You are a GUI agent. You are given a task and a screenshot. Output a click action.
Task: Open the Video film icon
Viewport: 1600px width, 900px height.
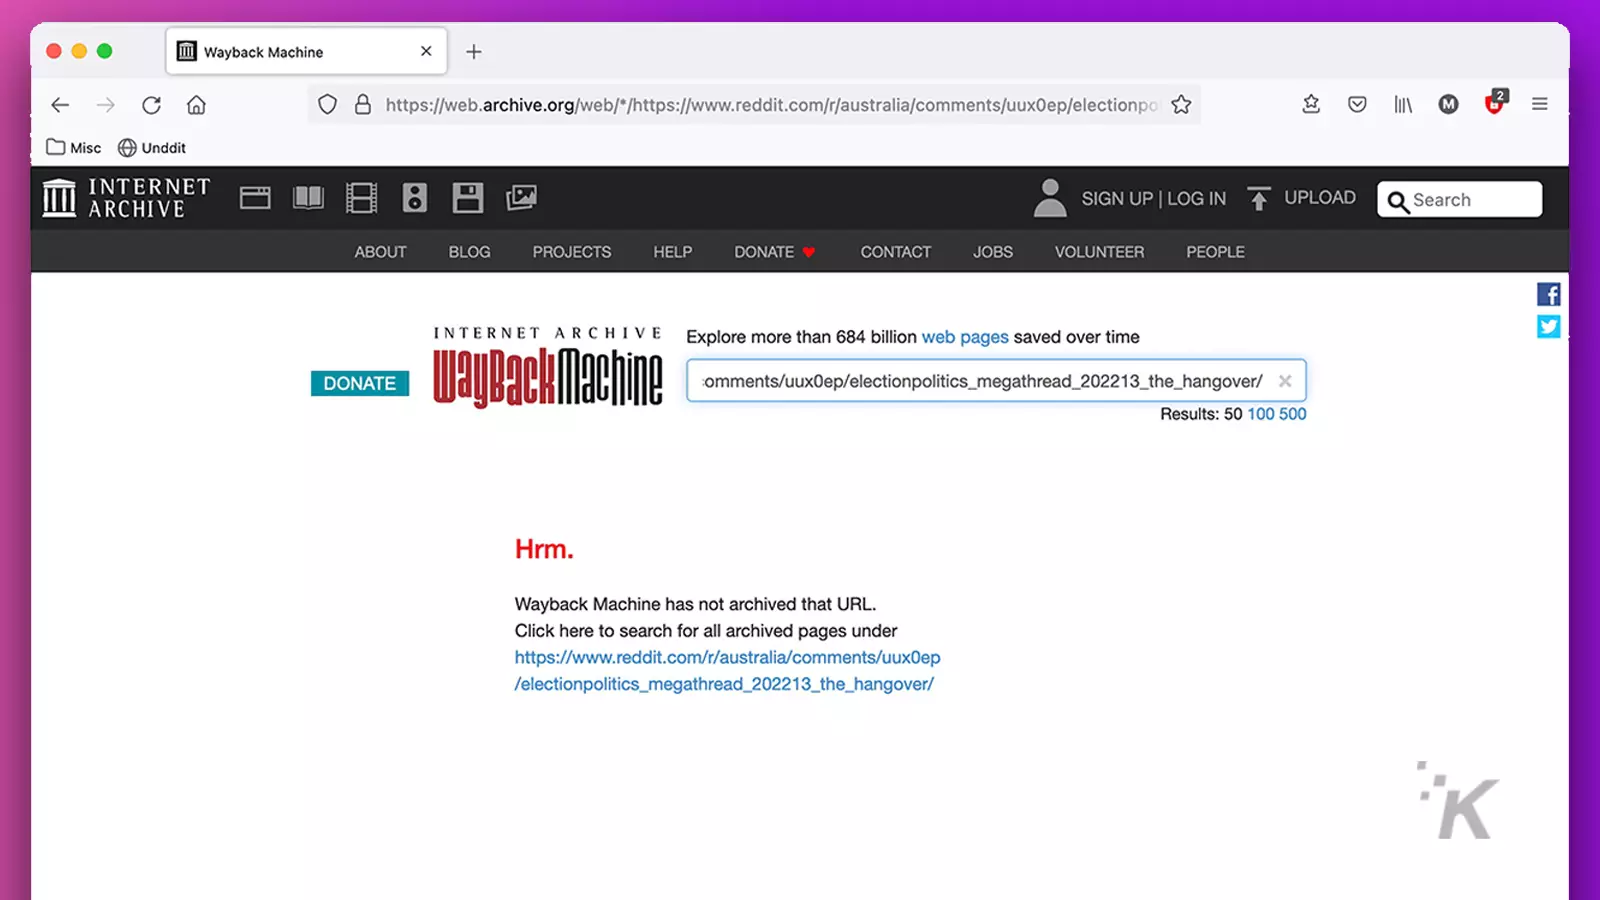coord(361,198)
